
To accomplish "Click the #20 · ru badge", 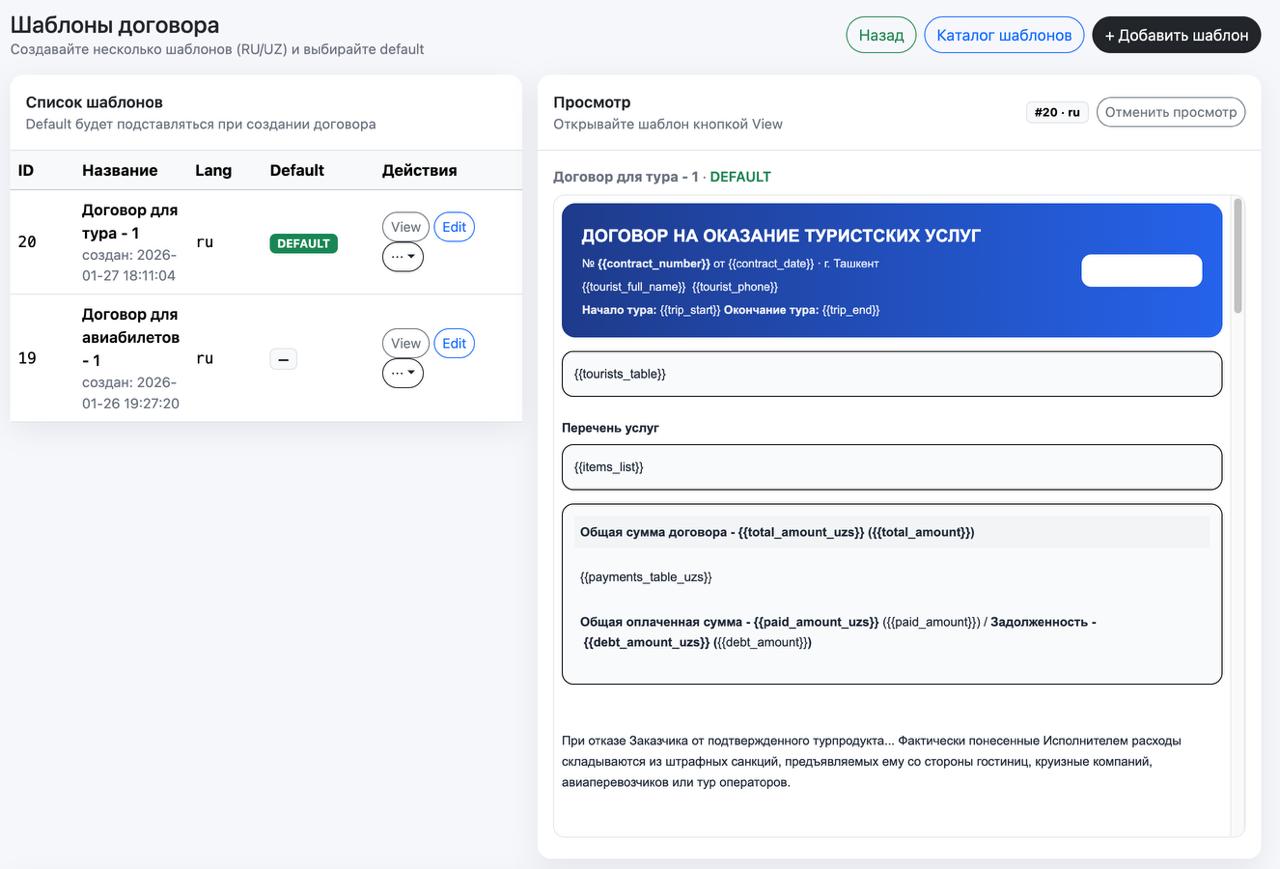I will [1057, 112].
